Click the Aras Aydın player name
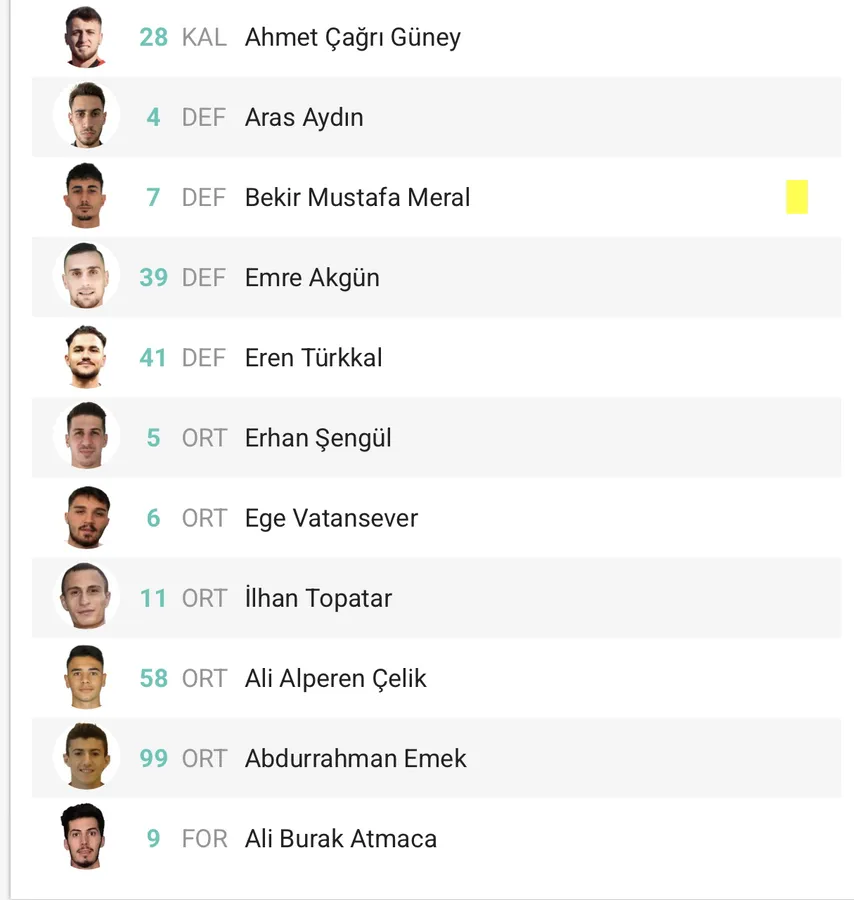Viewport: 854px width, 900px height. coord(304,118)
